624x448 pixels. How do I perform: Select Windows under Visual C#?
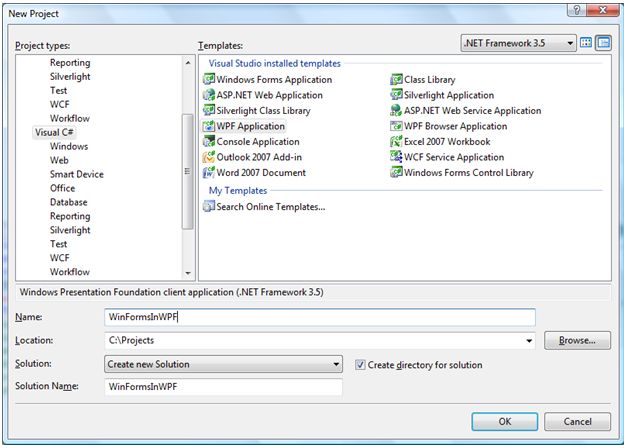tap(69, 146)
